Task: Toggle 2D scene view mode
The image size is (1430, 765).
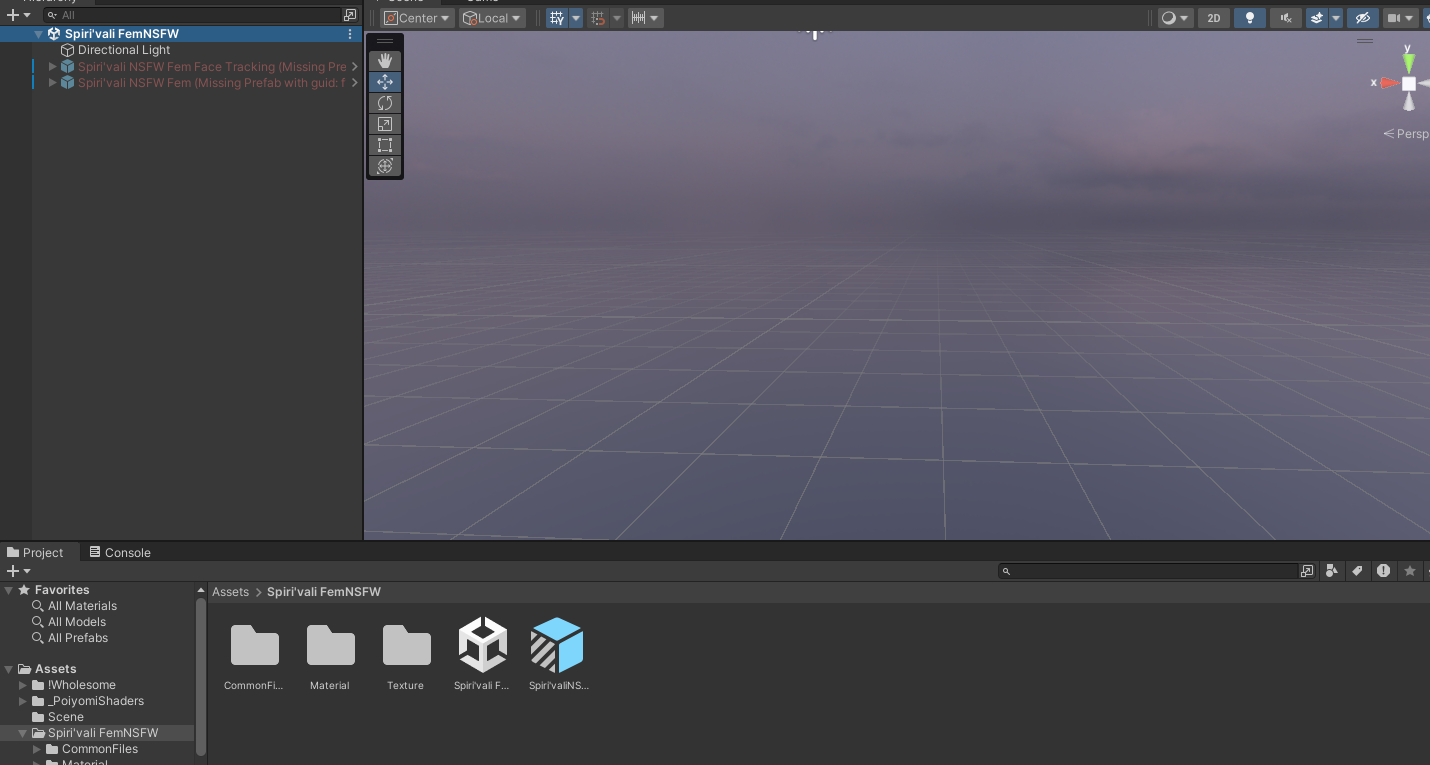Action: click(1214, 18)
